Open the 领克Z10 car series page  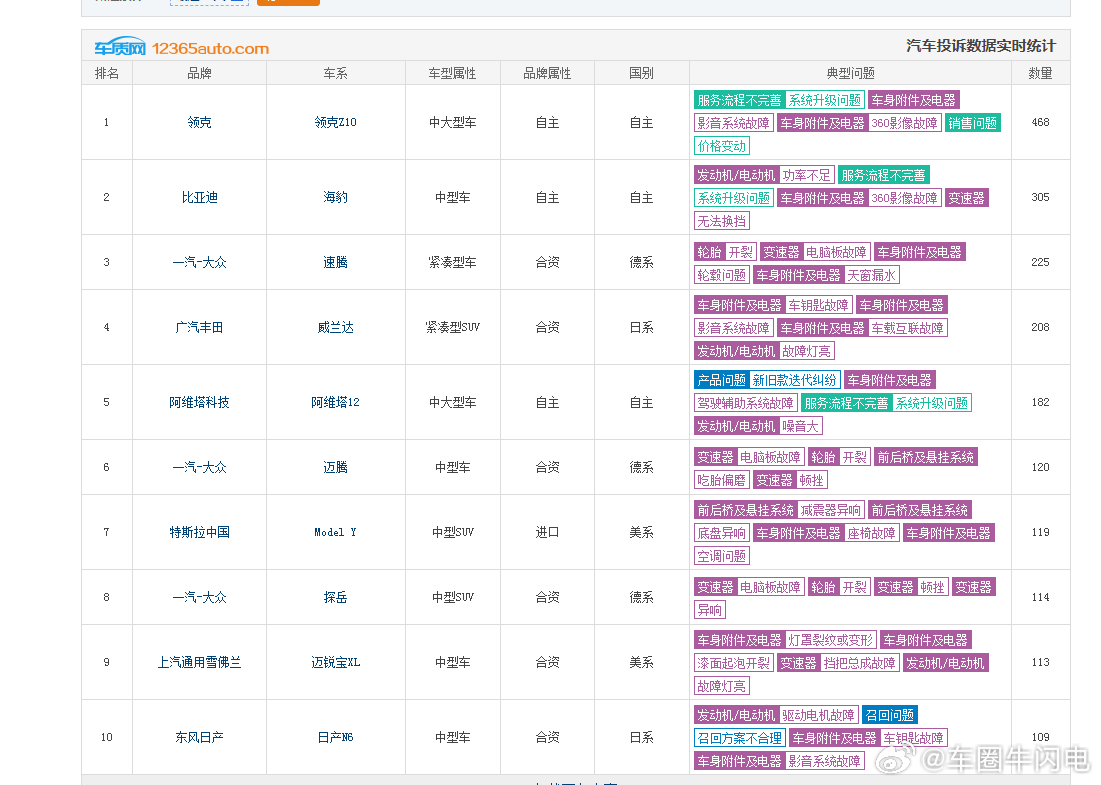pyautogui.click(x=334, y=122)
